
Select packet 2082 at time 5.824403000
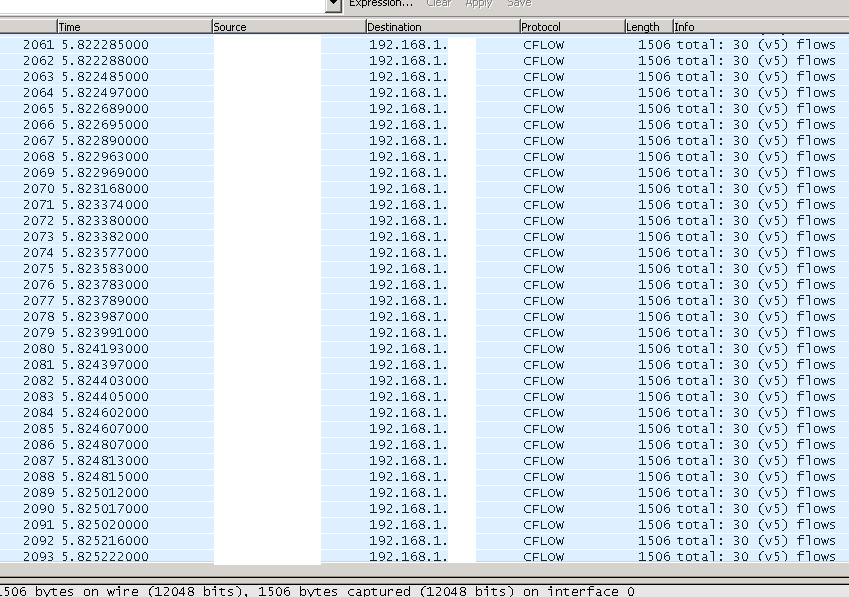click(424, 380)
